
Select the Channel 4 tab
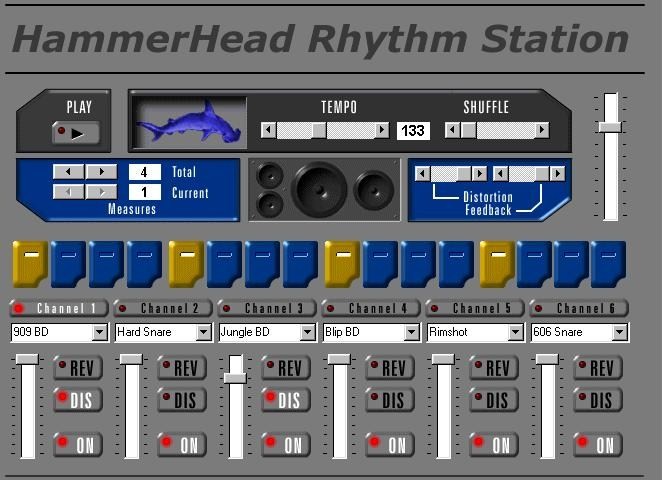point(371,308)
